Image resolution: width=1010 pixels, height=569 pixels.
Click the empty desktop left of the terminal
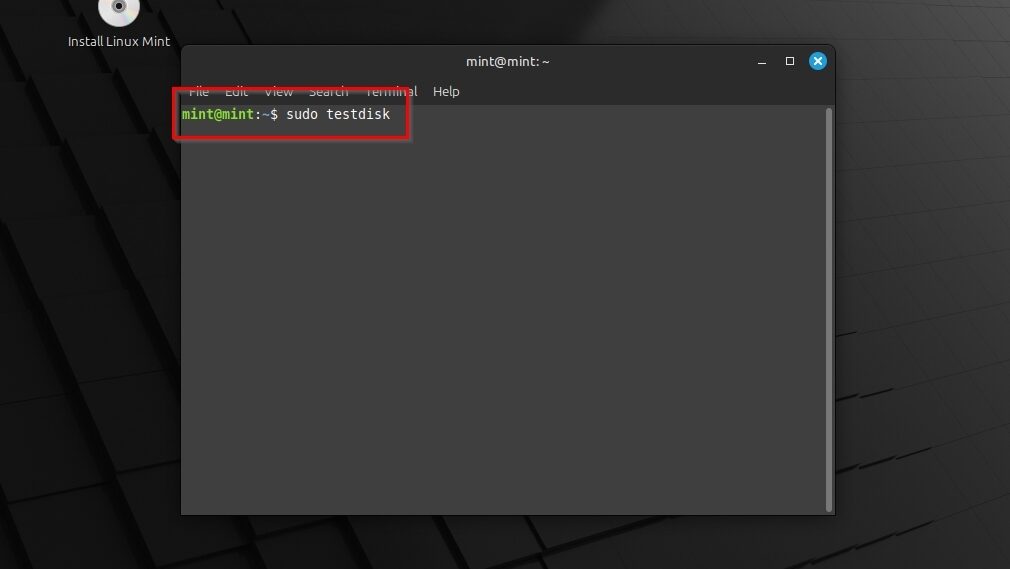(90, 300)
